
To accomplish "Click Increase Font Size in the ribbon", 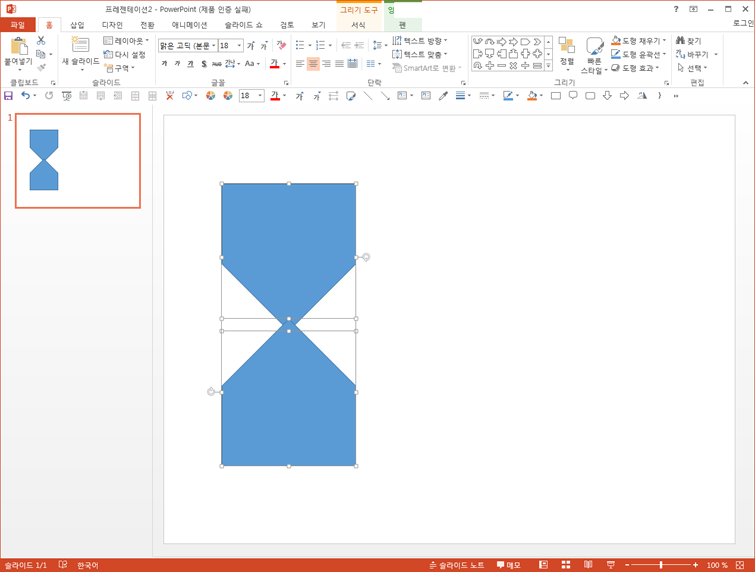I will pos(251,46).
